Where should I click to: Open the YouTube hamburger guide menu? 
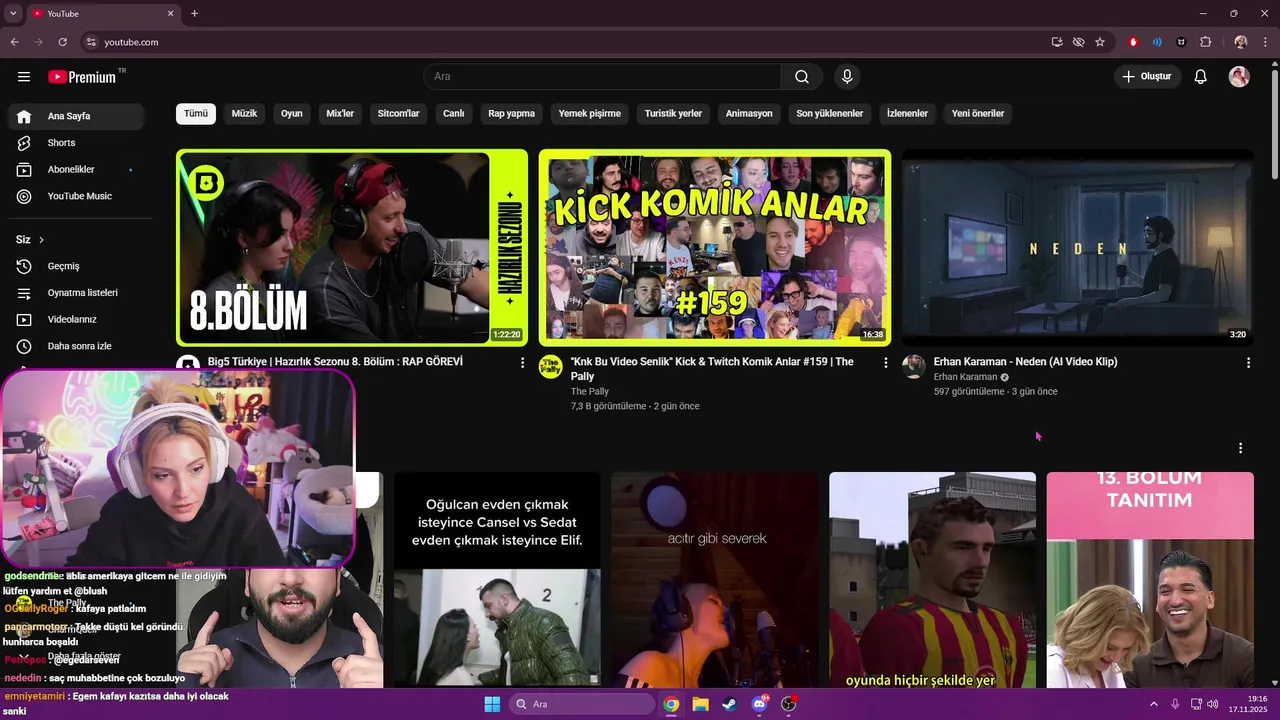24,77
